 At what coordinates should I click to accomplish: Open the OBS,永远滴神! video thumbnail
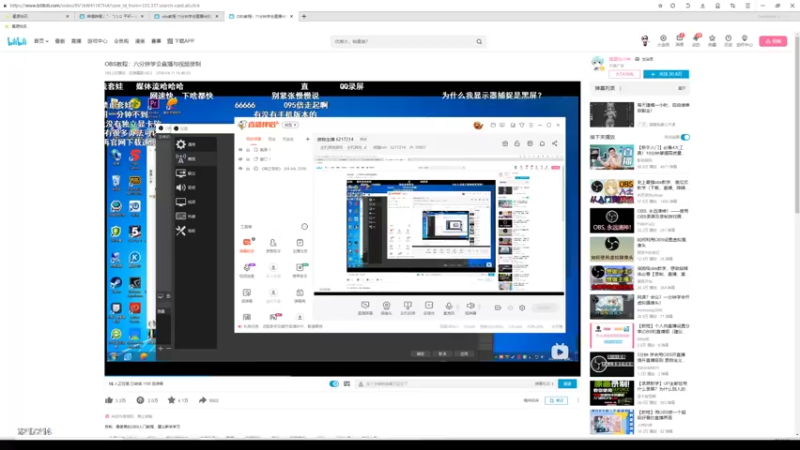[612, 220]
